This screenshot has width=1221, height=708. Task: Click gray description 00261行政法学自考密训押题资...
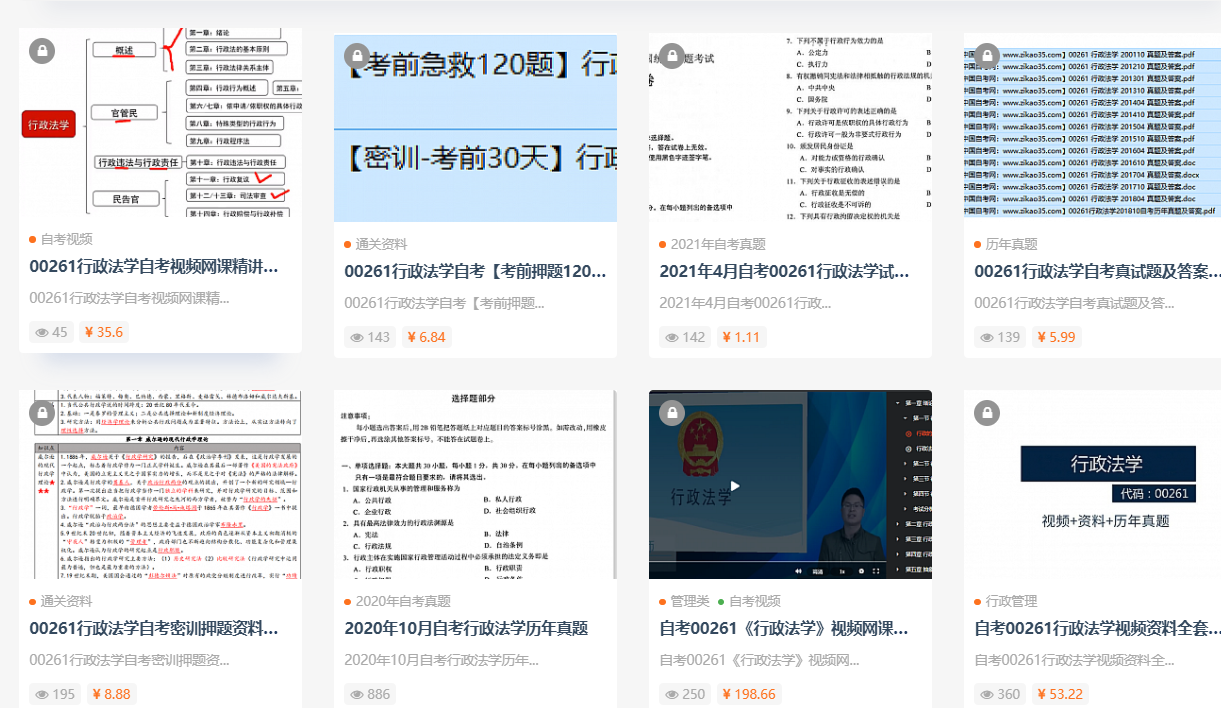coord(129,660)
